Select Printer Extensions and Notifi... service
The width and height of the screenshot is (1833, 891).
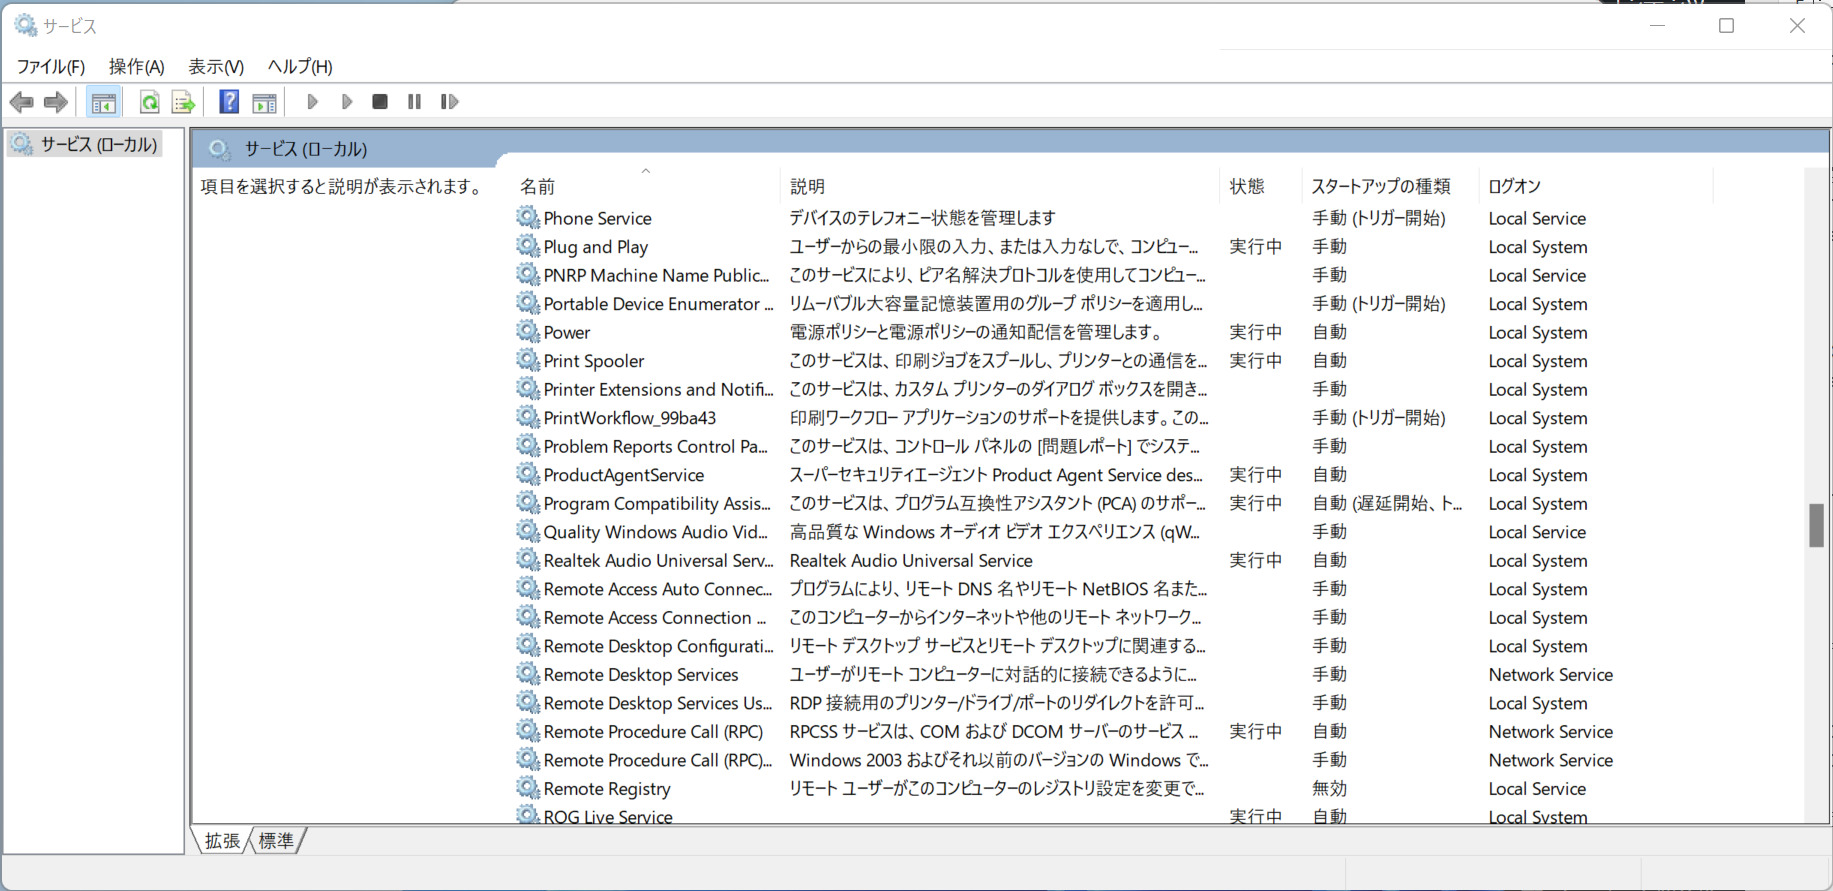click(x=658, y=389)
